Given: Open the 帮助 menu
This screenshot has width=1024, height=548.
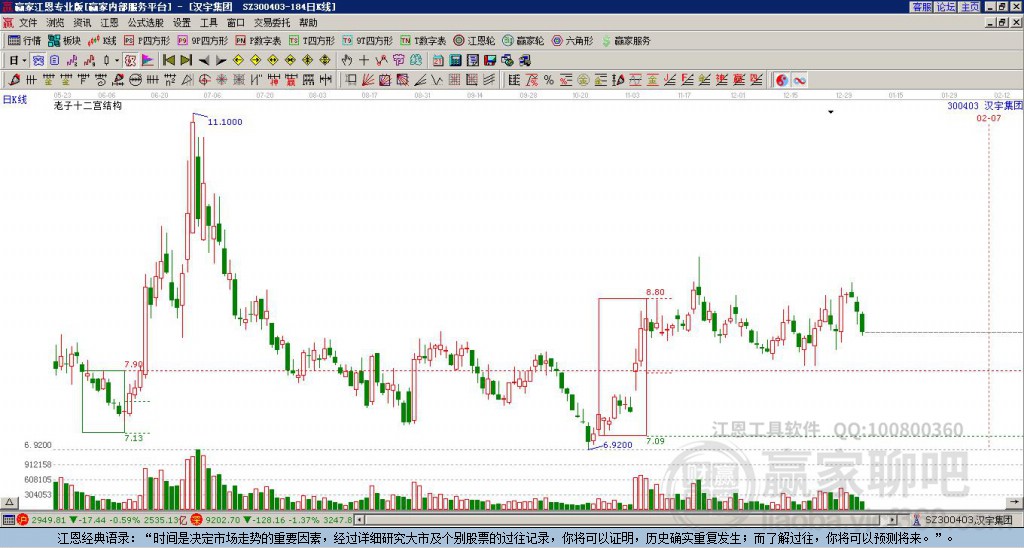Looking at the screenshot, I should point(308,23).
